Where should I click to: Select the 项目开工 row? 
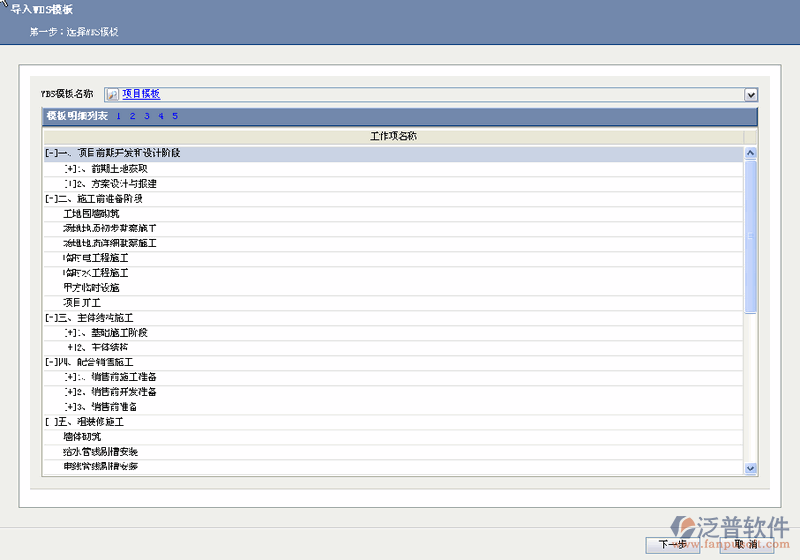point(82,302)
